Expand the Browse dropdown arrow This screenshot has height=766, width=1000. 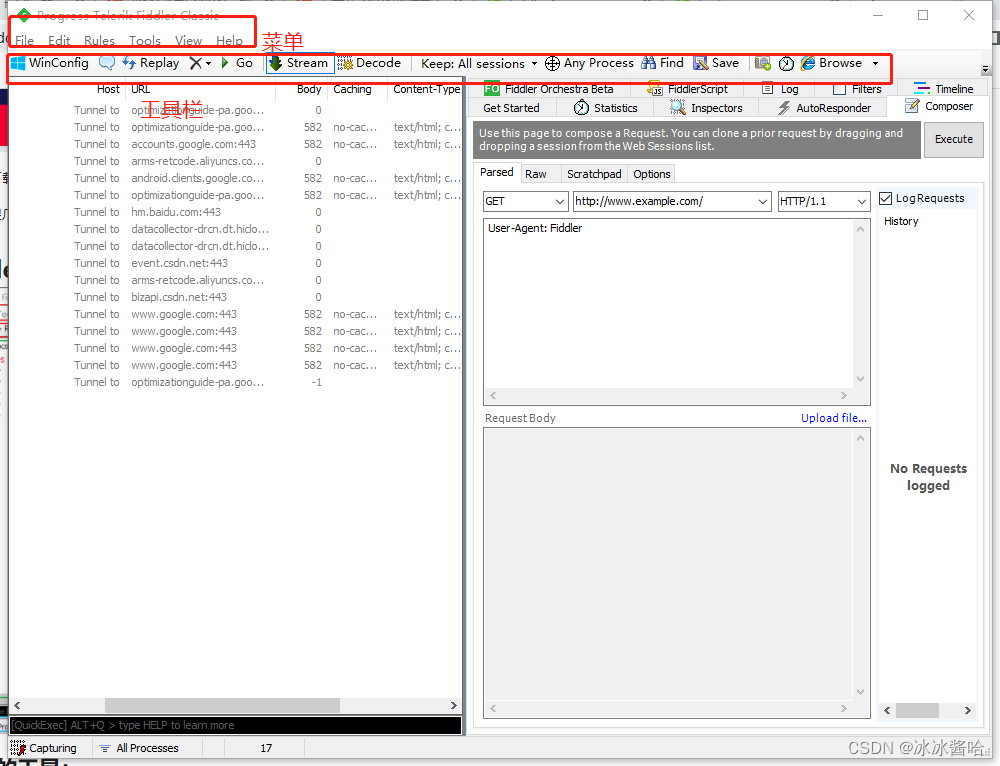click(876, 63)
